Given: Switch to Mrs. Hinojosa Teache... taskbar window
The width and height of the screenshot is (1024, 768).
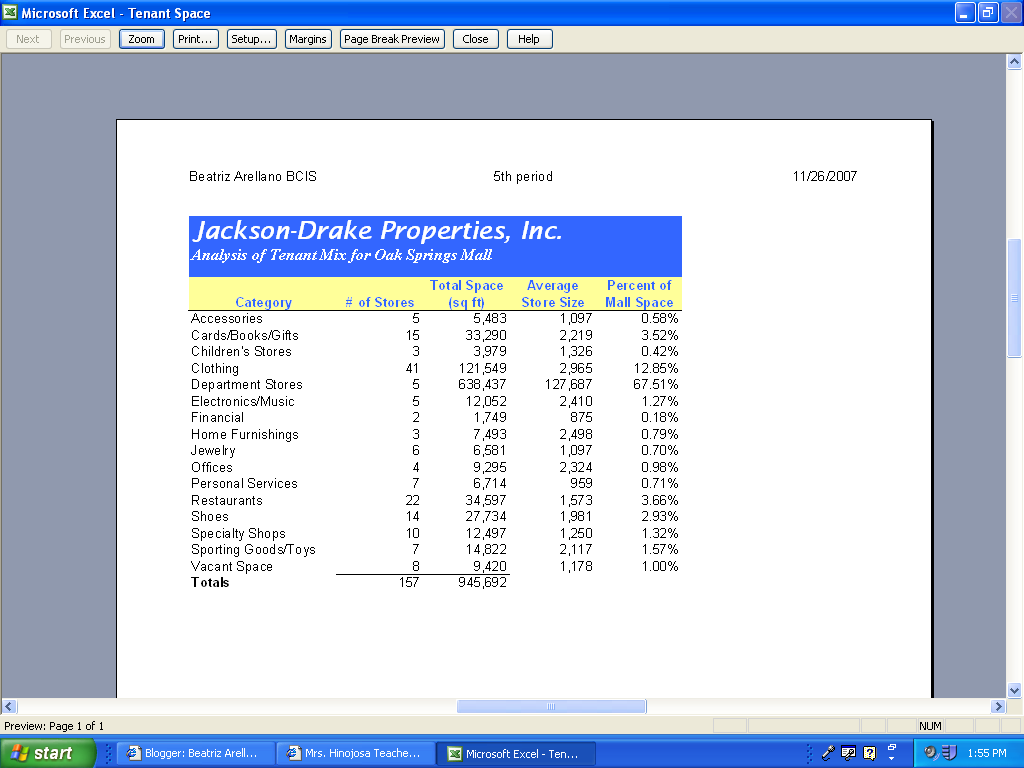Looking at the screenshot, I should 356,754.
